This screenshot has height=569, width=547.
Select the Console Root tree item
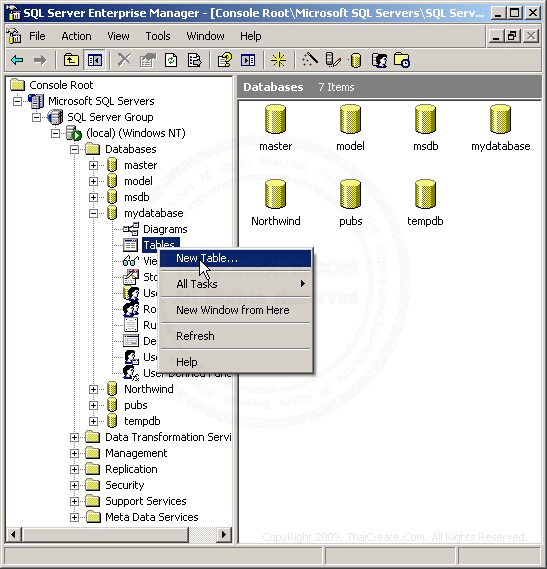click(61, 85)
